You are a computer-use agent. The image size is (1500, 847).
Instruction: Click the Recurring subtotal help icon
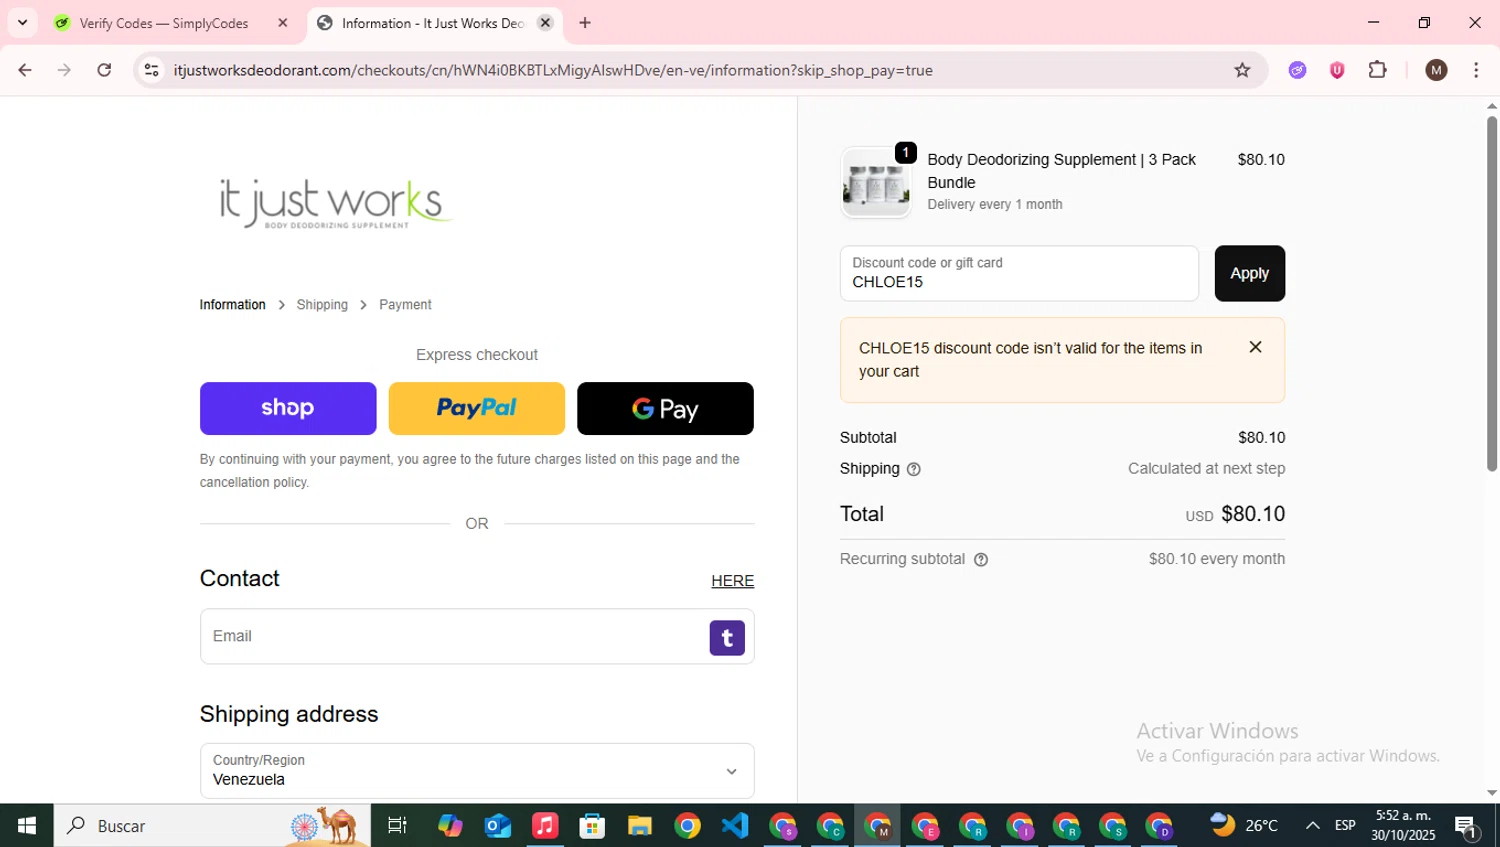pyautogui.click(x=981, y=560)
